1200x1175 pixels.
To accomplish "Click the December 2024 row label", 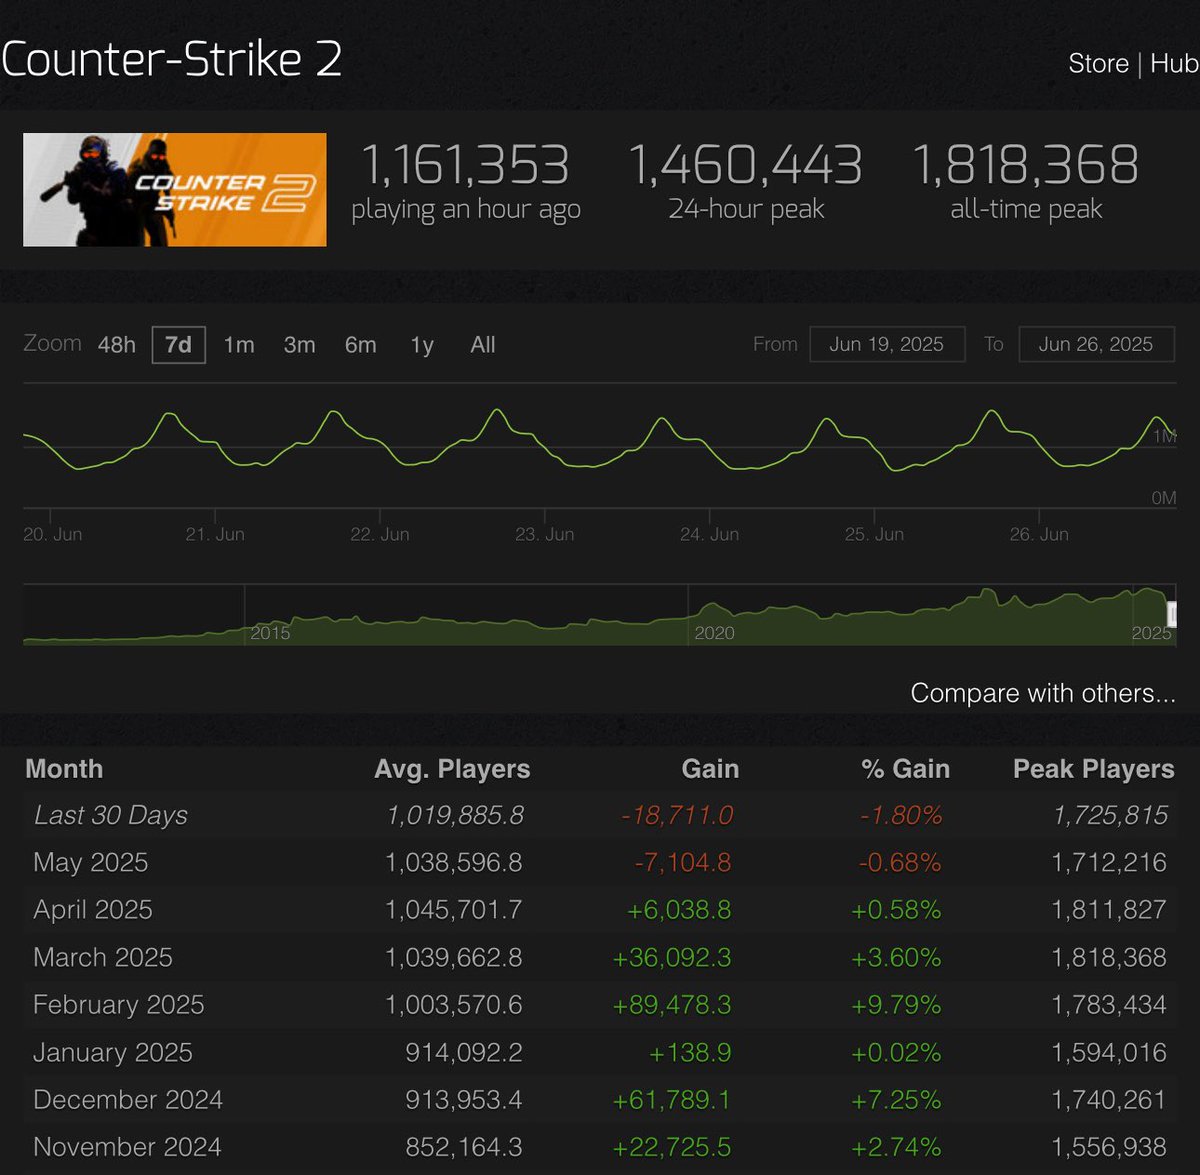I will click(128, 1100).
